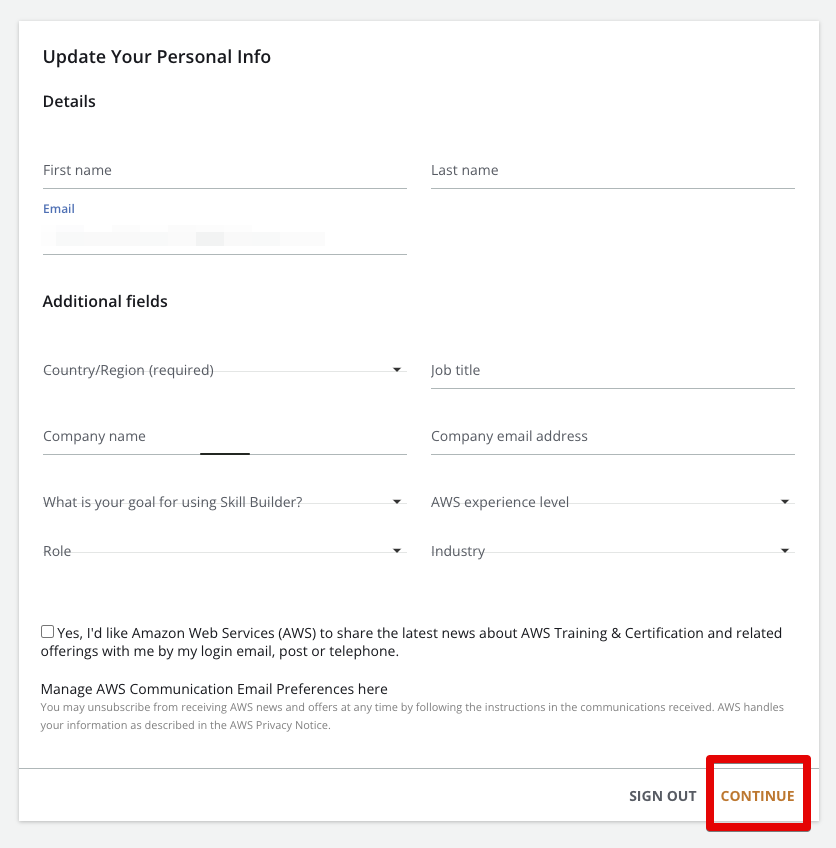The image size is (836, 848).
Task: Select the Company email address field
Action: pyautogui.click(x=613, y=436)
